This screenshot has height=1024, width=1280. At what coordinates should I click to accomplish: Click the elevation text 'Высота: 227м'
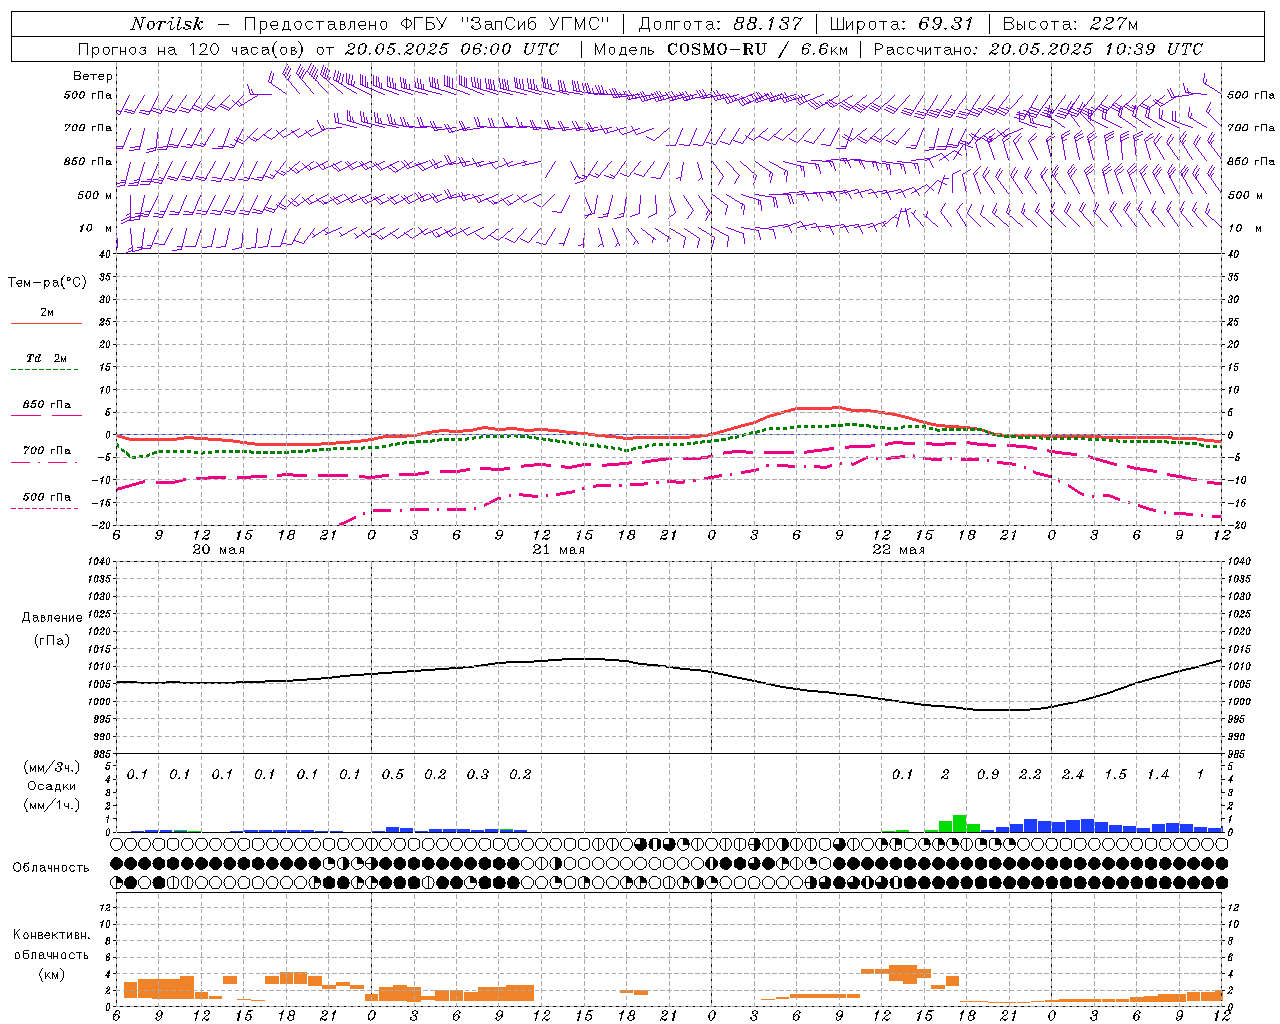1070,24
